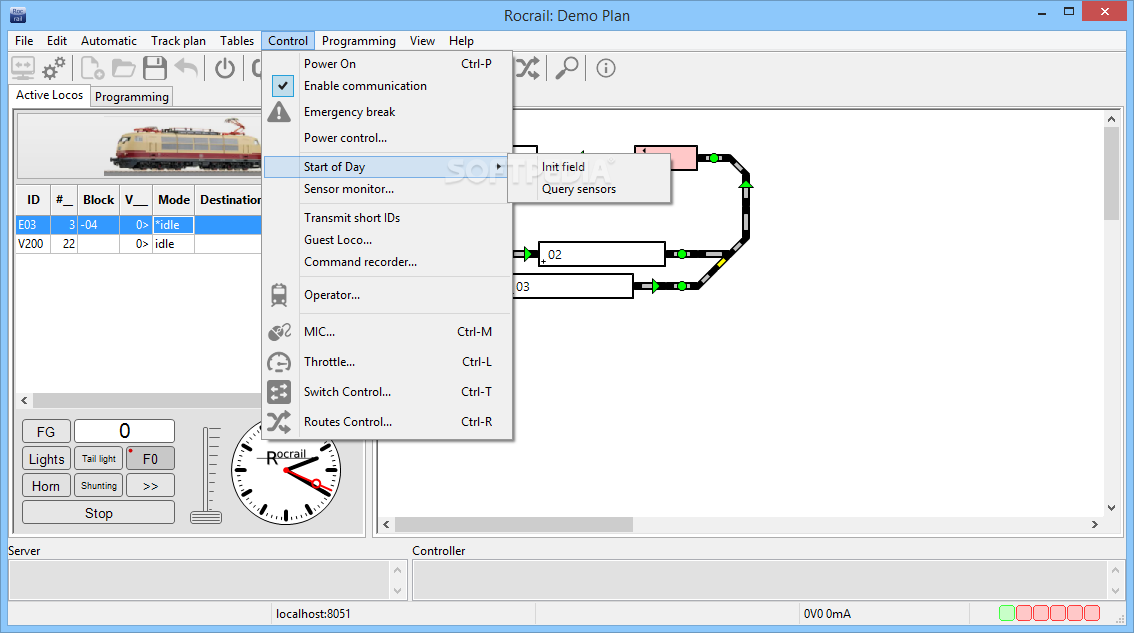Open the File menu
The image size is (1134, 633).
point(24,41)
